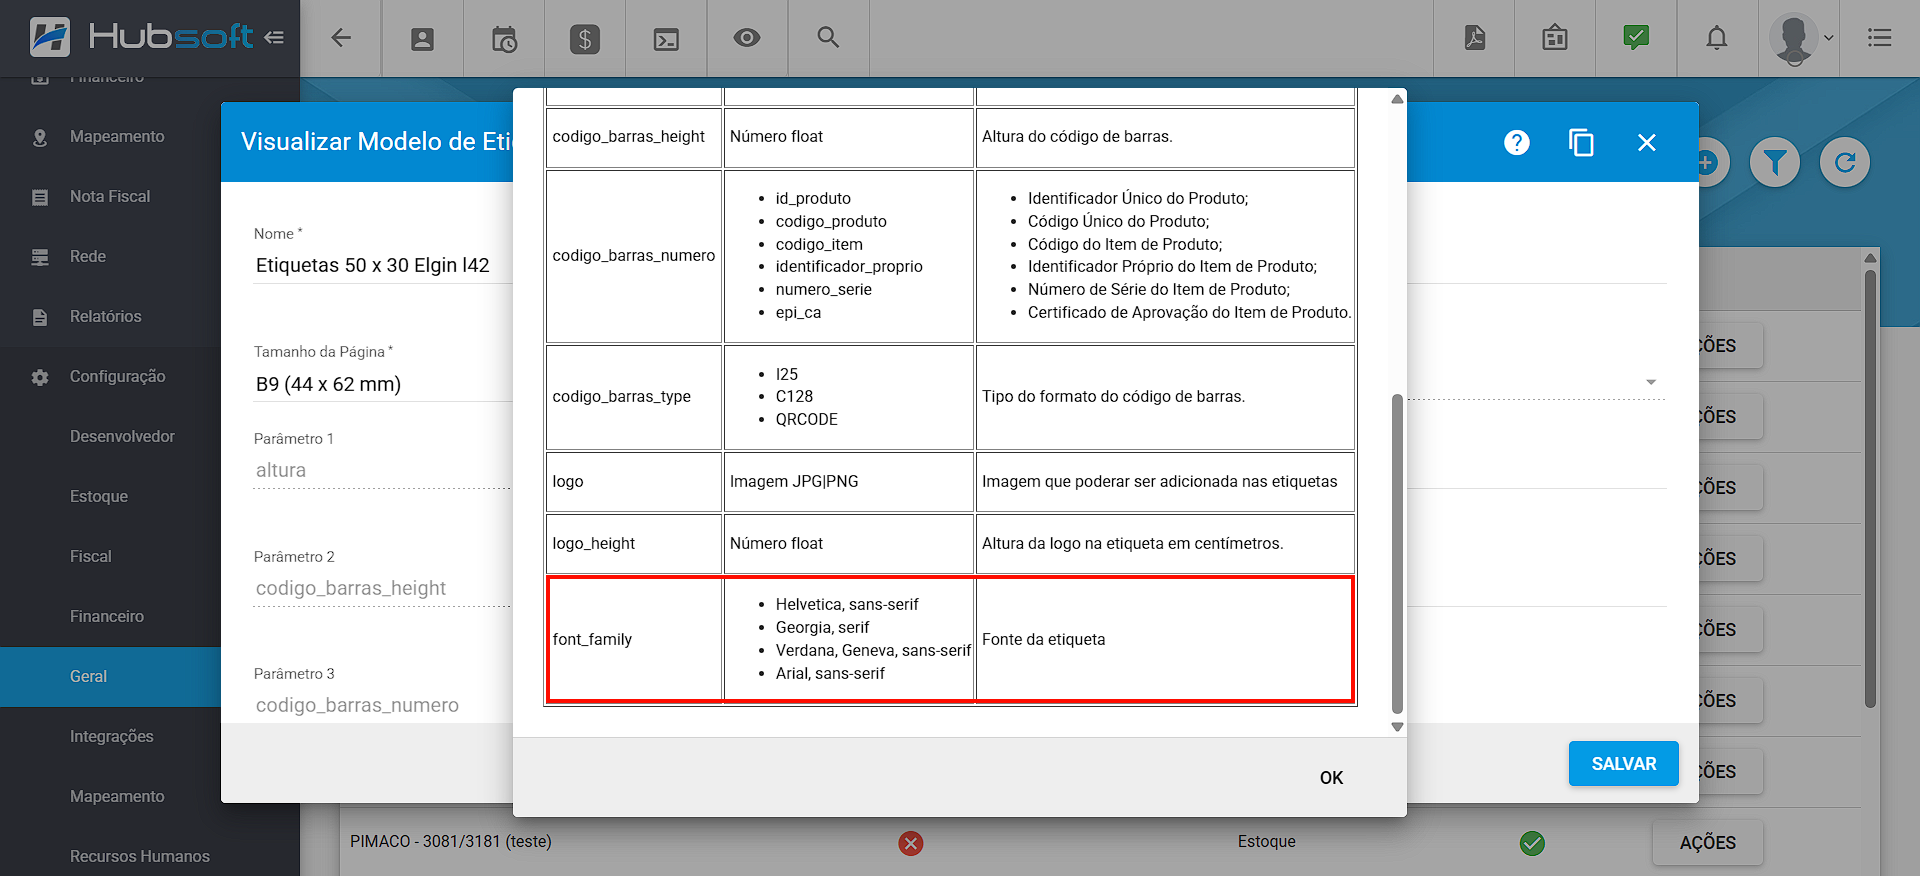Click the round refresh button
The width and height of the screenshot is (1920, 876).
pyautogui.click(x=1845, y=162)
